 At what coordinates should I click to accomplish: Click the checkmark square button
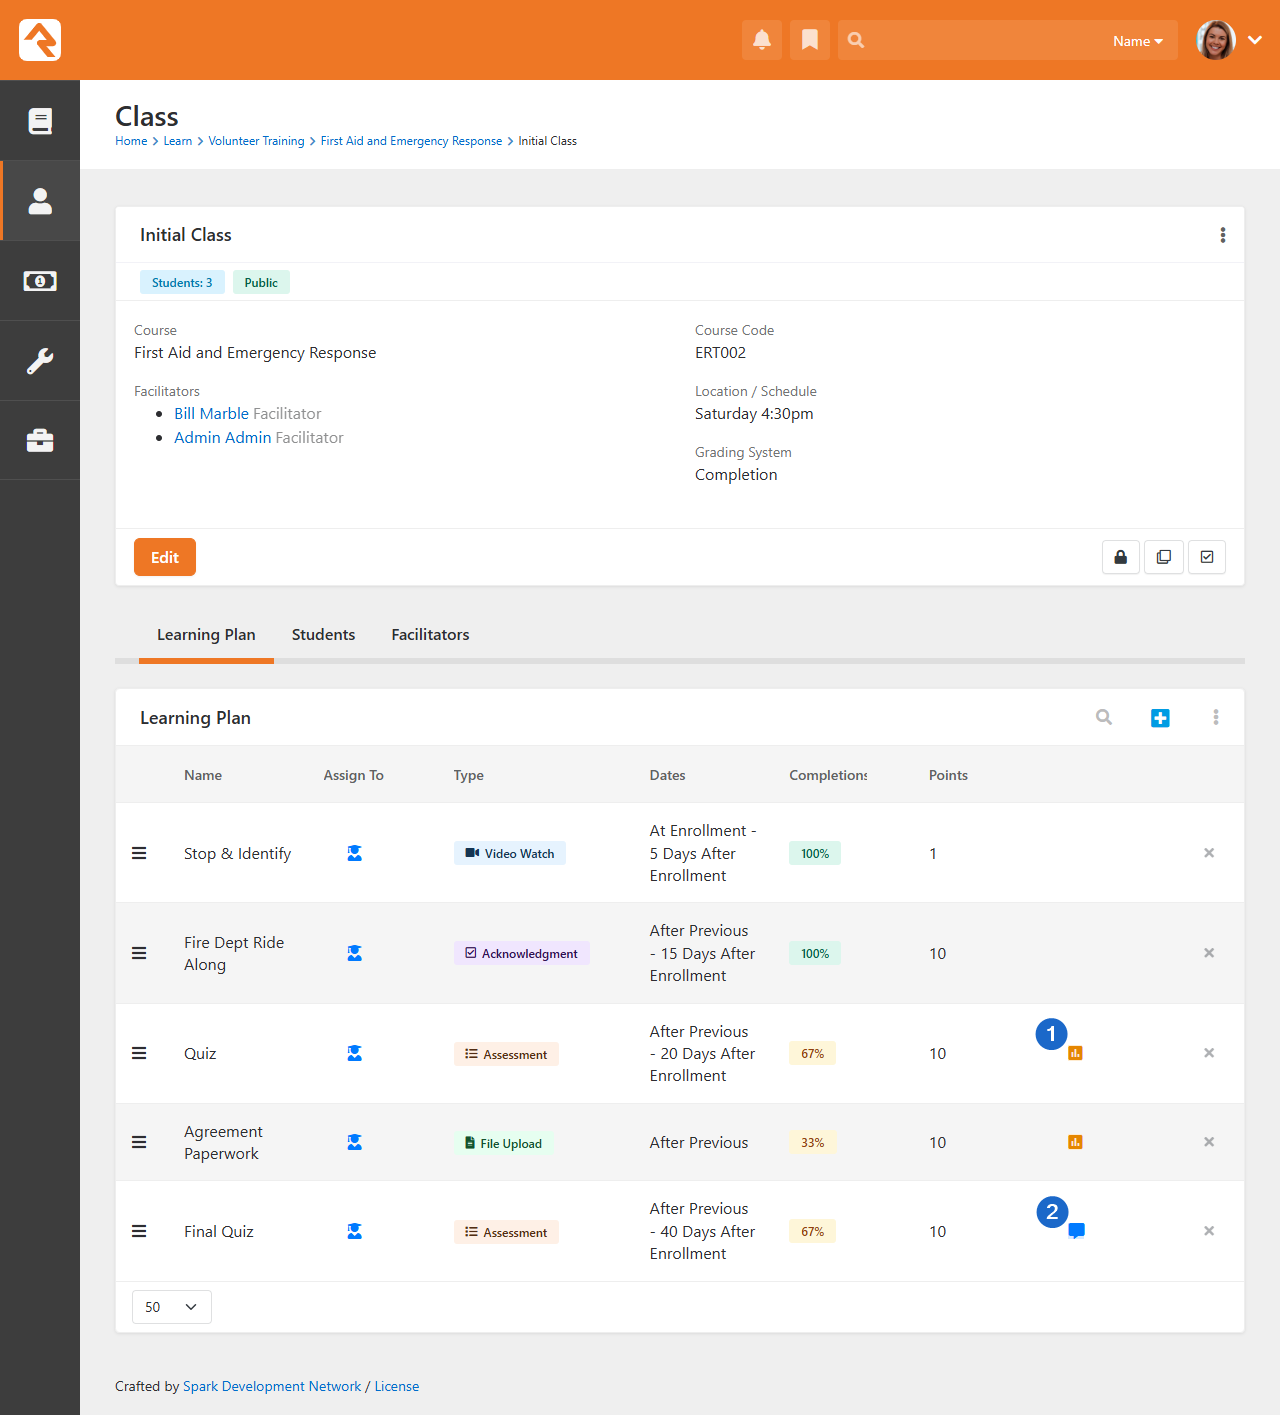point(1207,557)
